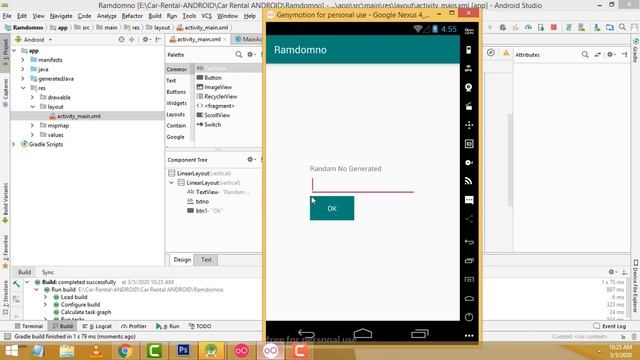Click the search icon in the Palette panel

(x=238, y=54)
